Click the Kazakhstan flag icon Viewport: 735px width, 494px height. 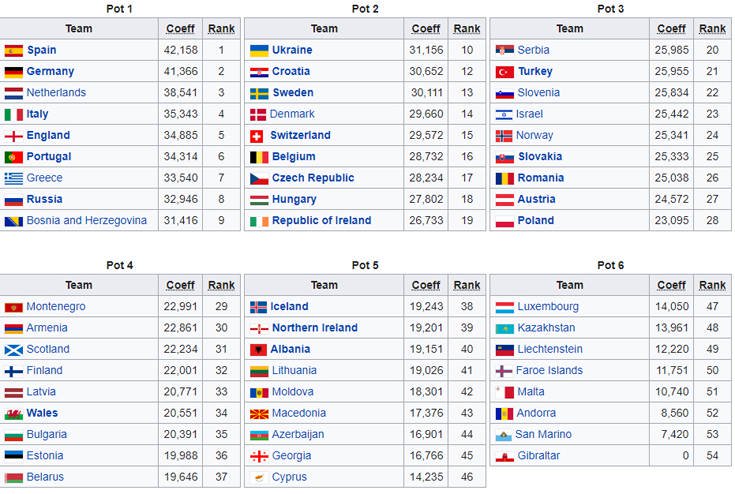point(505,328)
